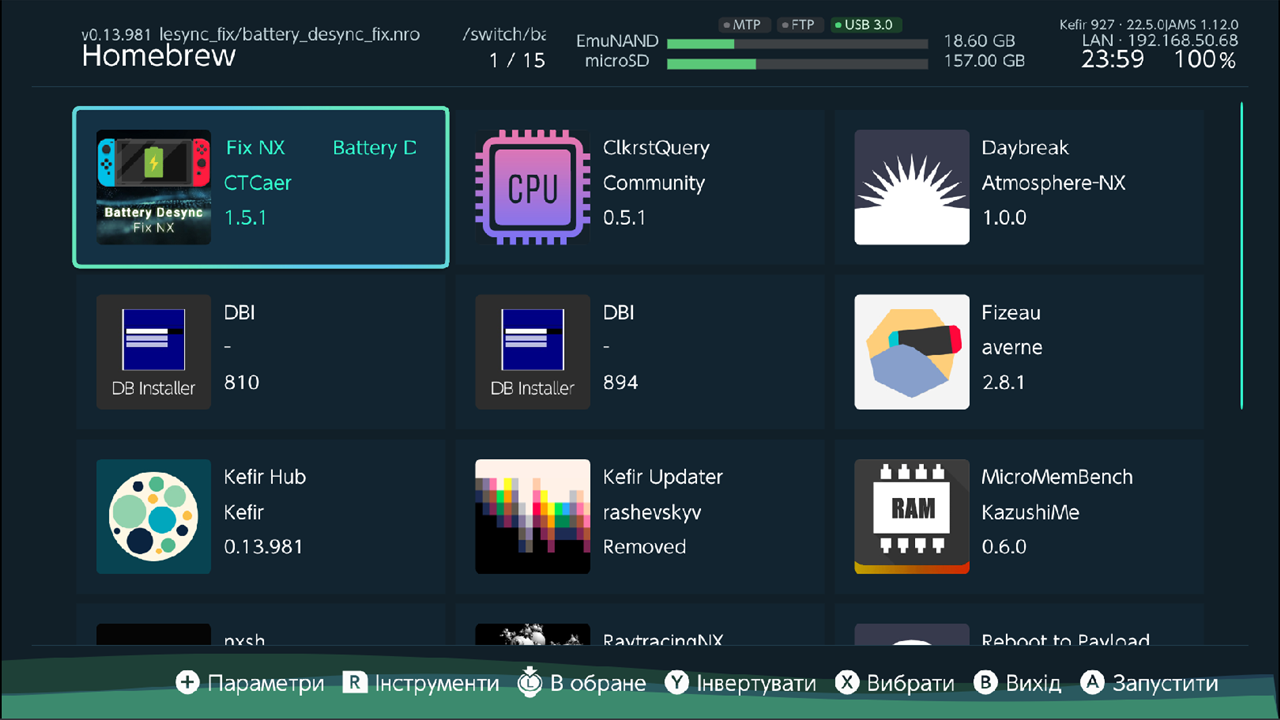Open the MicroMemBench RAM icon
Viewport: 1280px width, 720px height.
912,517
